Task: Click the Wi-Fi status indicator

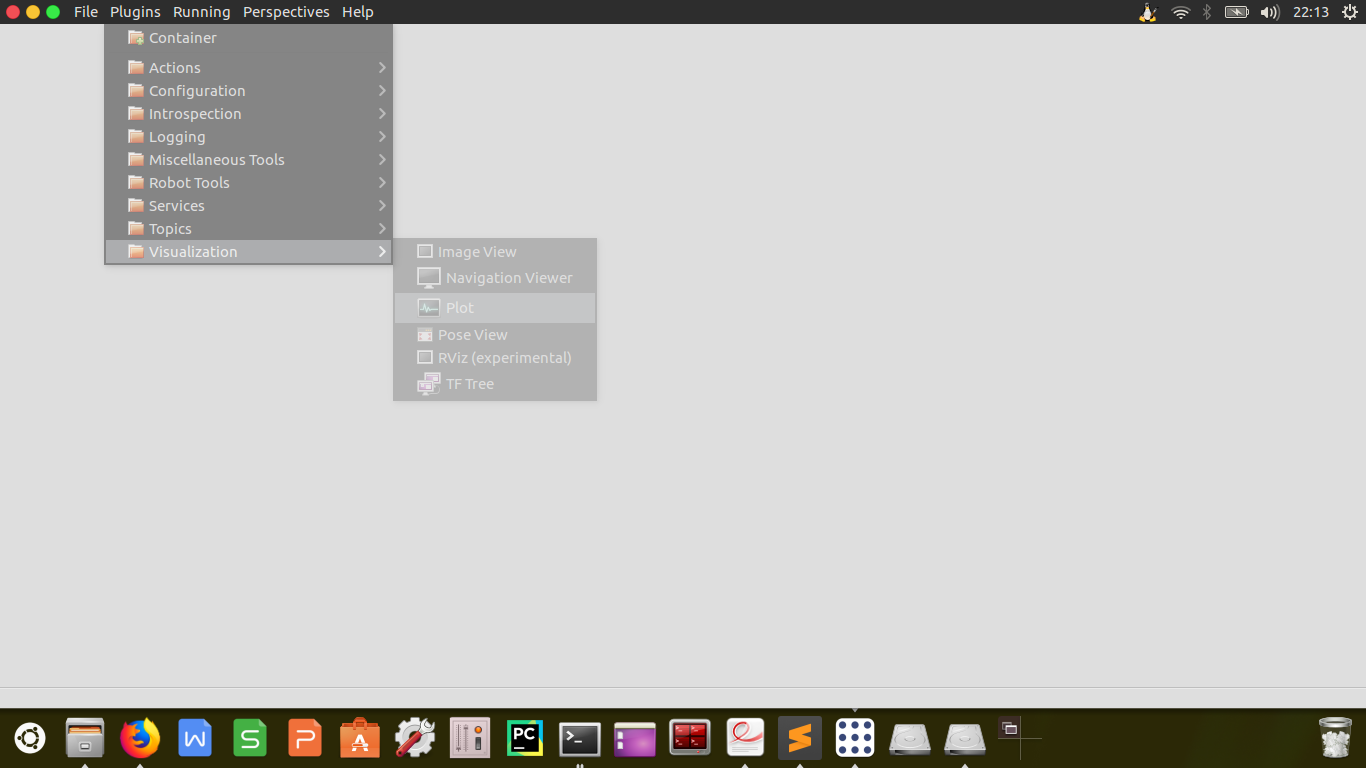Action: click(1180, 12)
